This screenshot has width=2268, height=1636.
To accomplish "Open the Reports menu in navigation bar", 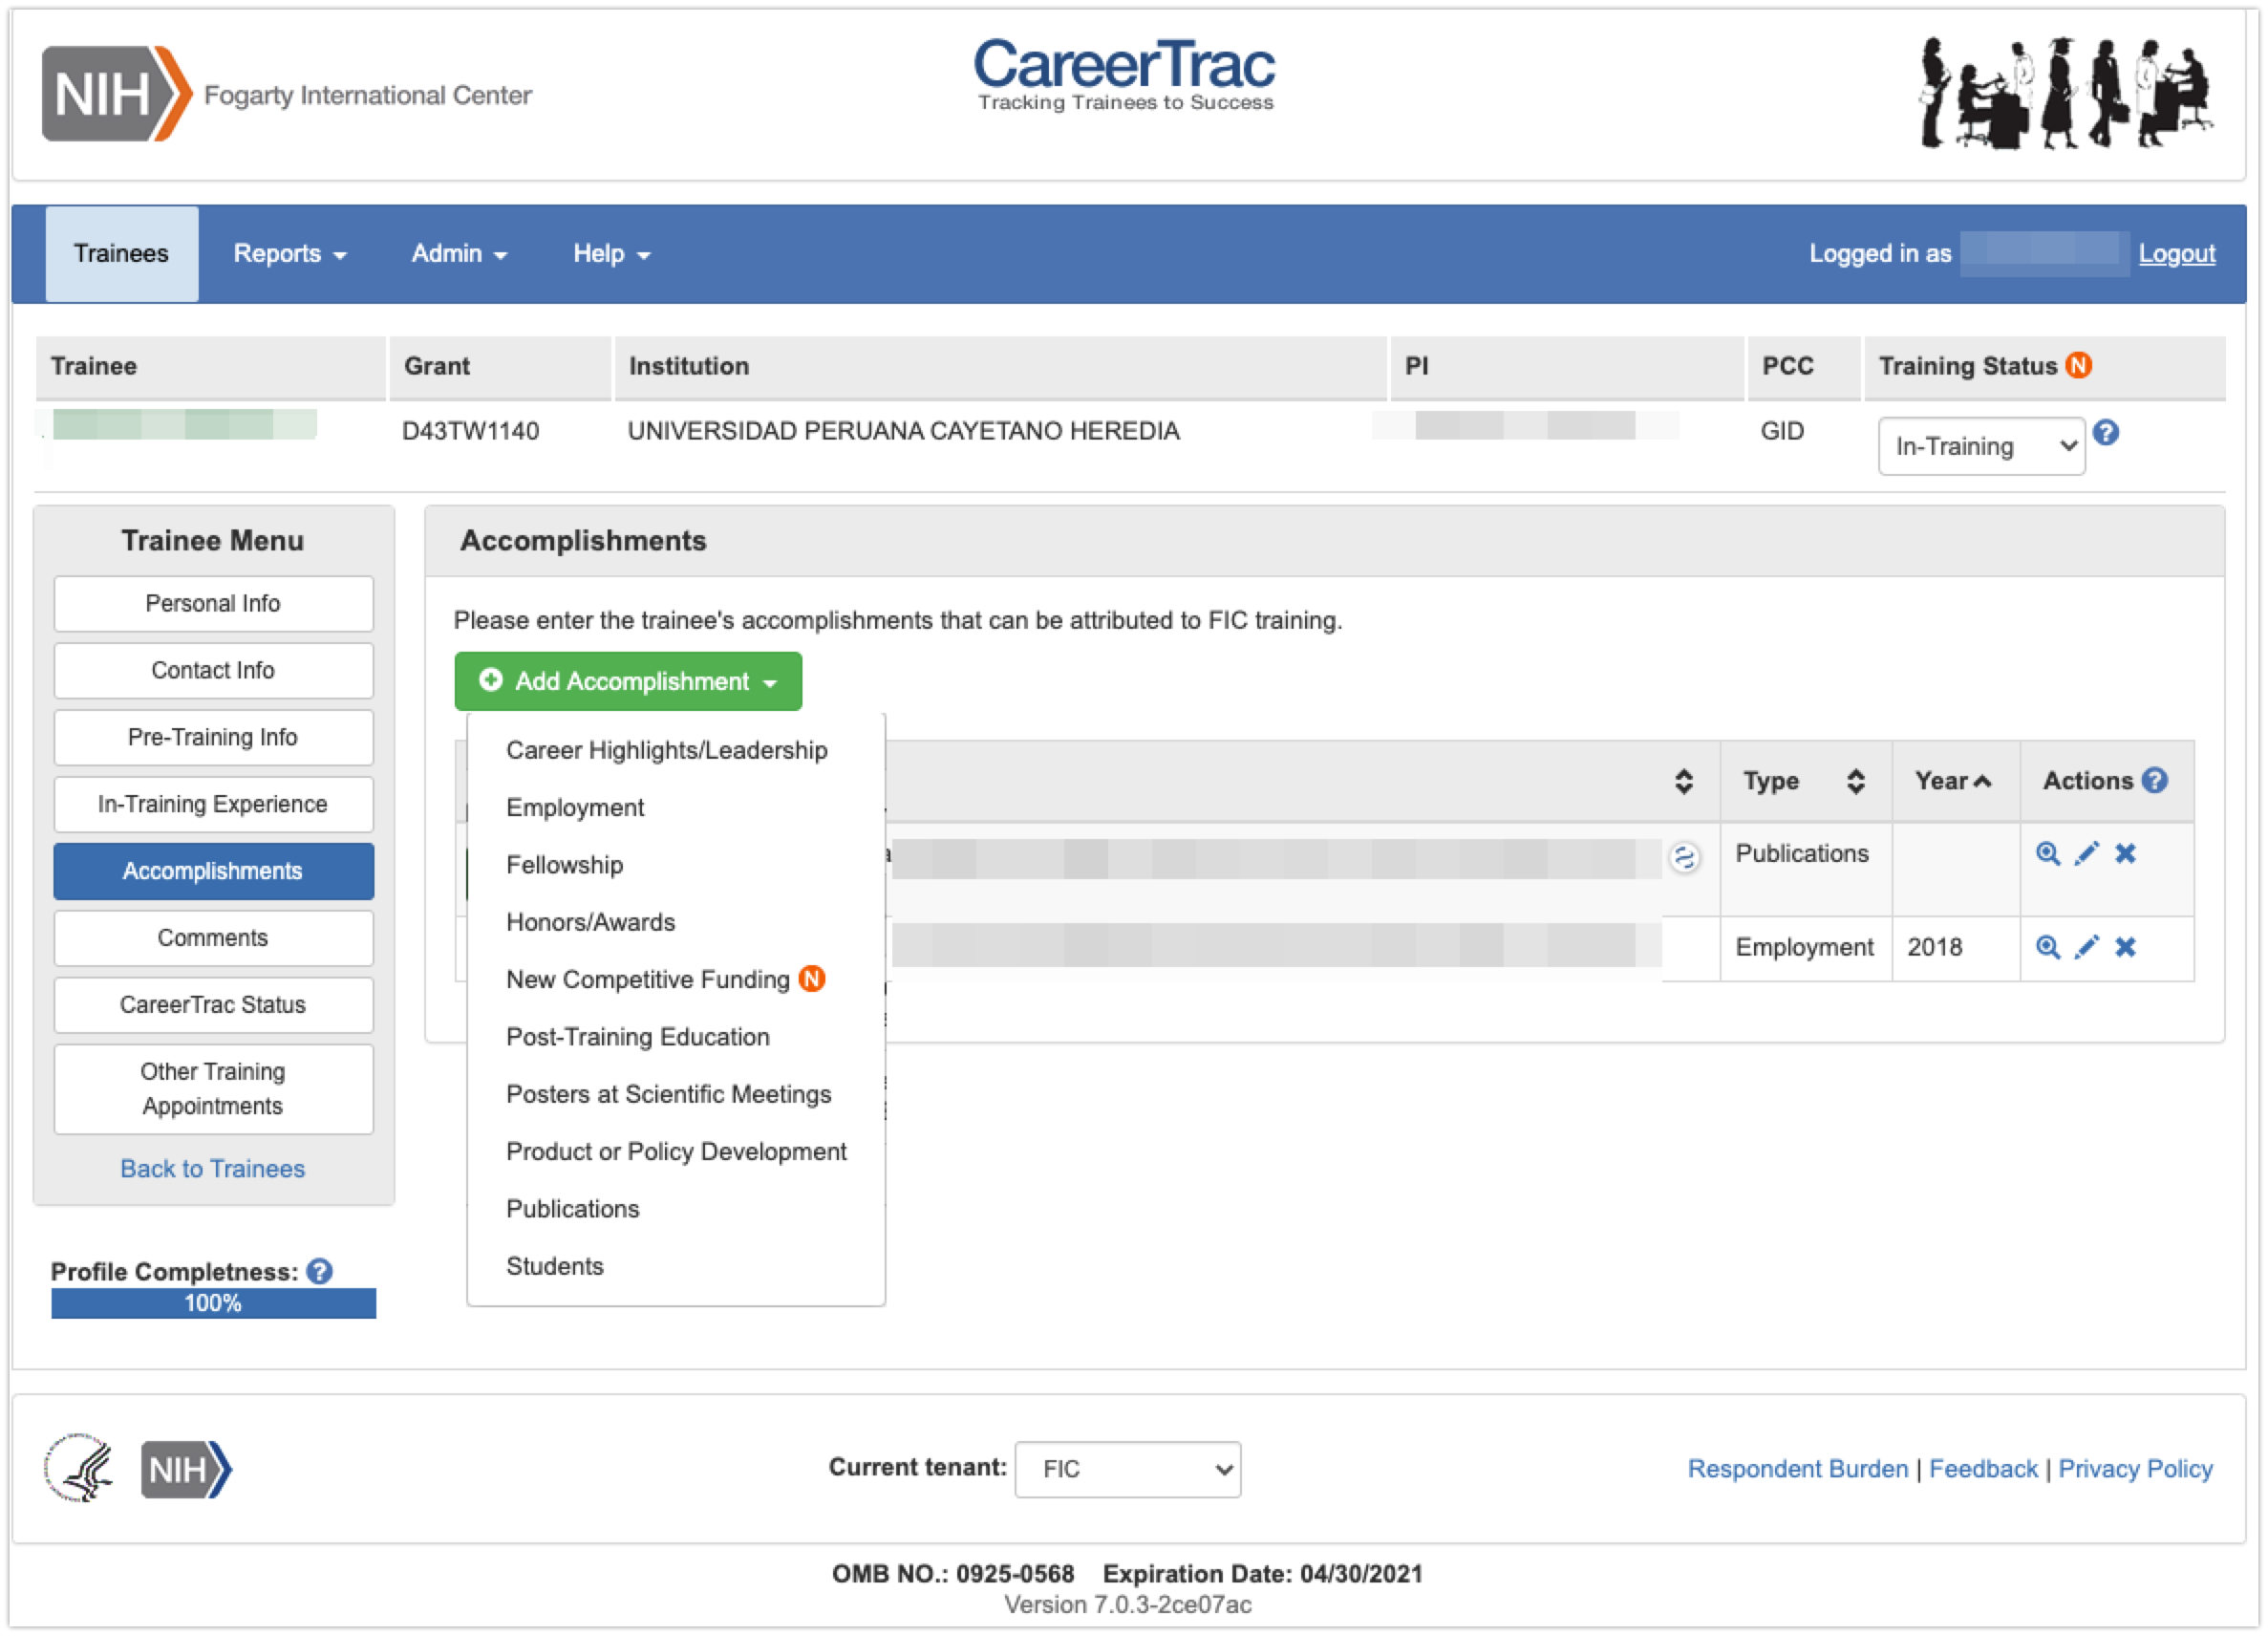I will [x=289, y=254].
